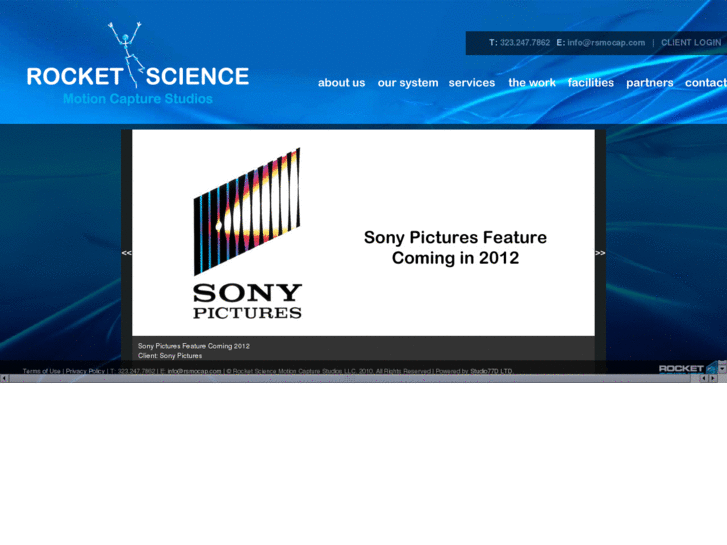Screen dimensions: 727x545
Task: Open the Studio77D LTD footer link
Action: (491, 371)
